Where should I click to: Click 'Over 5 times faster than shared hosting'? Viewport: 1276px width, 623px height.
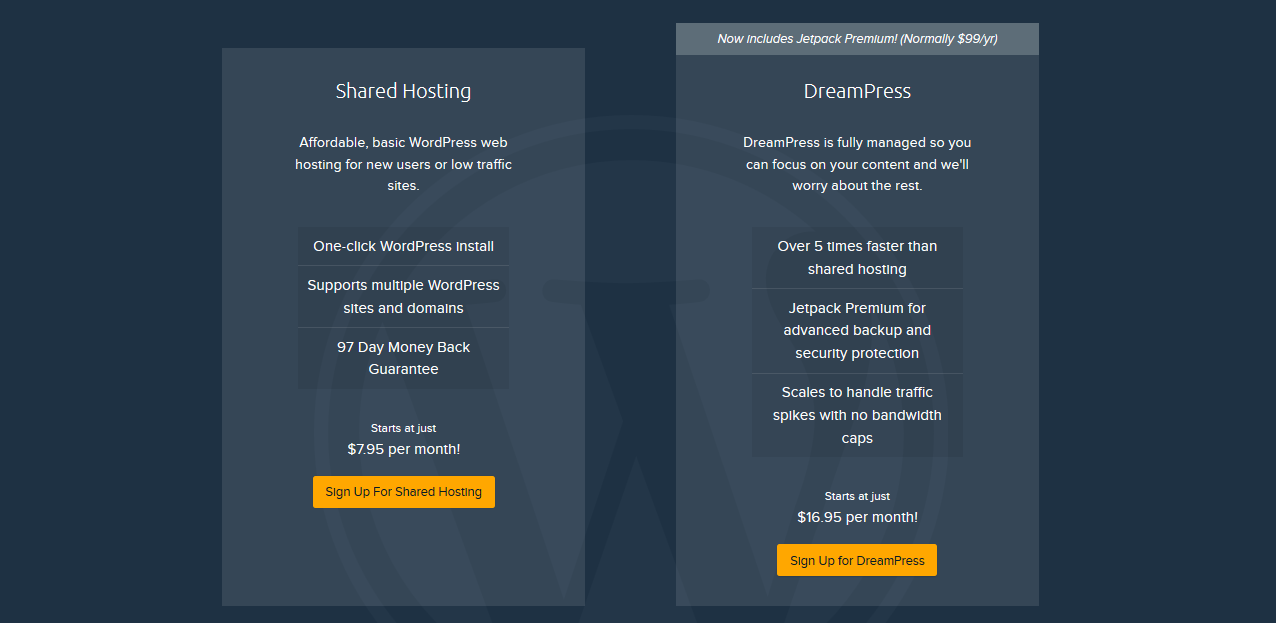tap(857, 258)
